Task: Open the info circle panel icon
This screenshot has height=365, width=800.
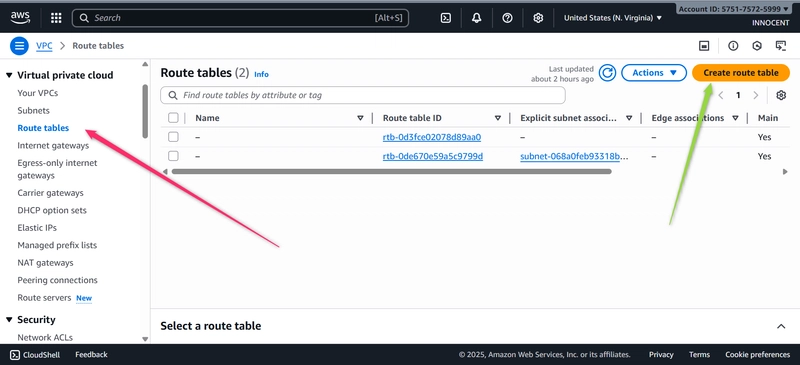Action: coord(733,46)
